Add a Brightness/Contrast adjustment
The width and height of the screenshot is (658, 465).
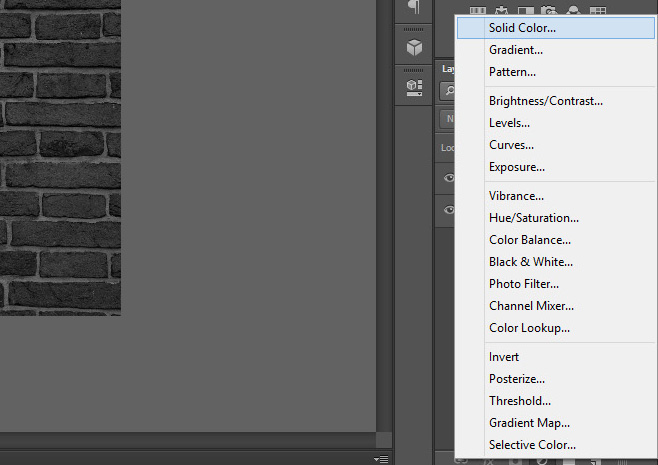click(545, 101)
